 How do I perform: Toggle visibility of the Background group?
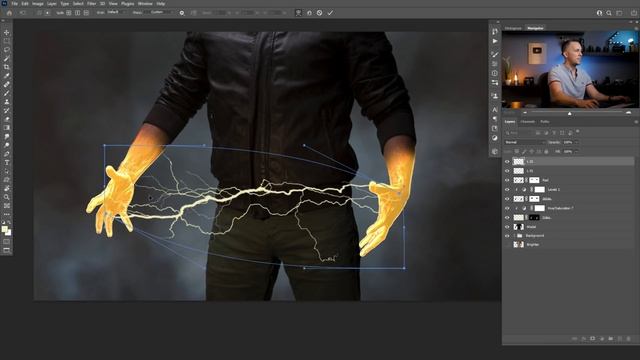click(507, 236)
